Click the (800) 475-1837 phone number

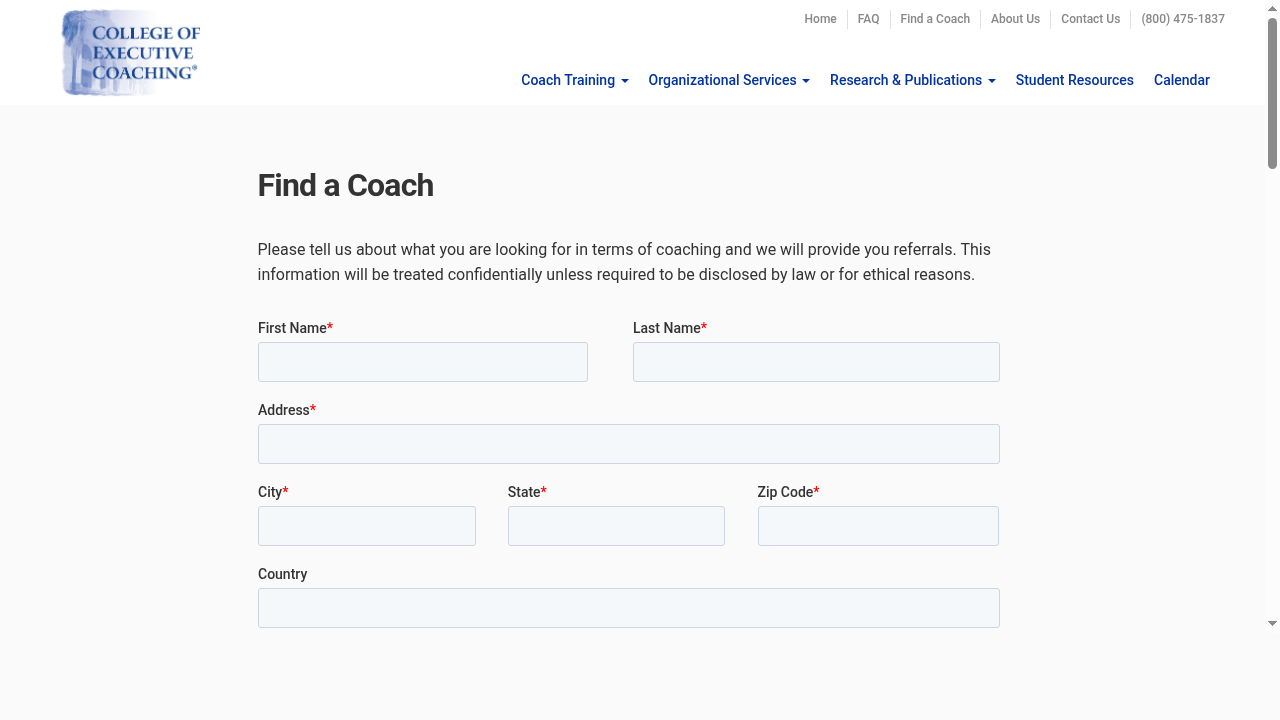click(x=1183, y=19)
